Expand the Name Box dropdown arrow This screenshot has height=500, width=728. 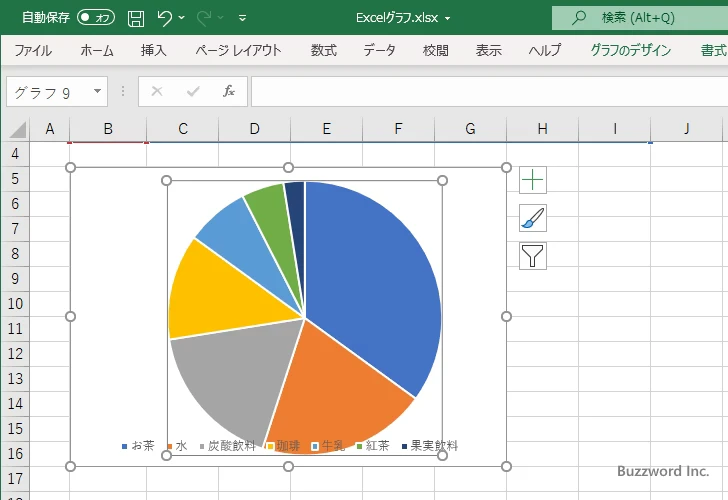tap(98, 91)
